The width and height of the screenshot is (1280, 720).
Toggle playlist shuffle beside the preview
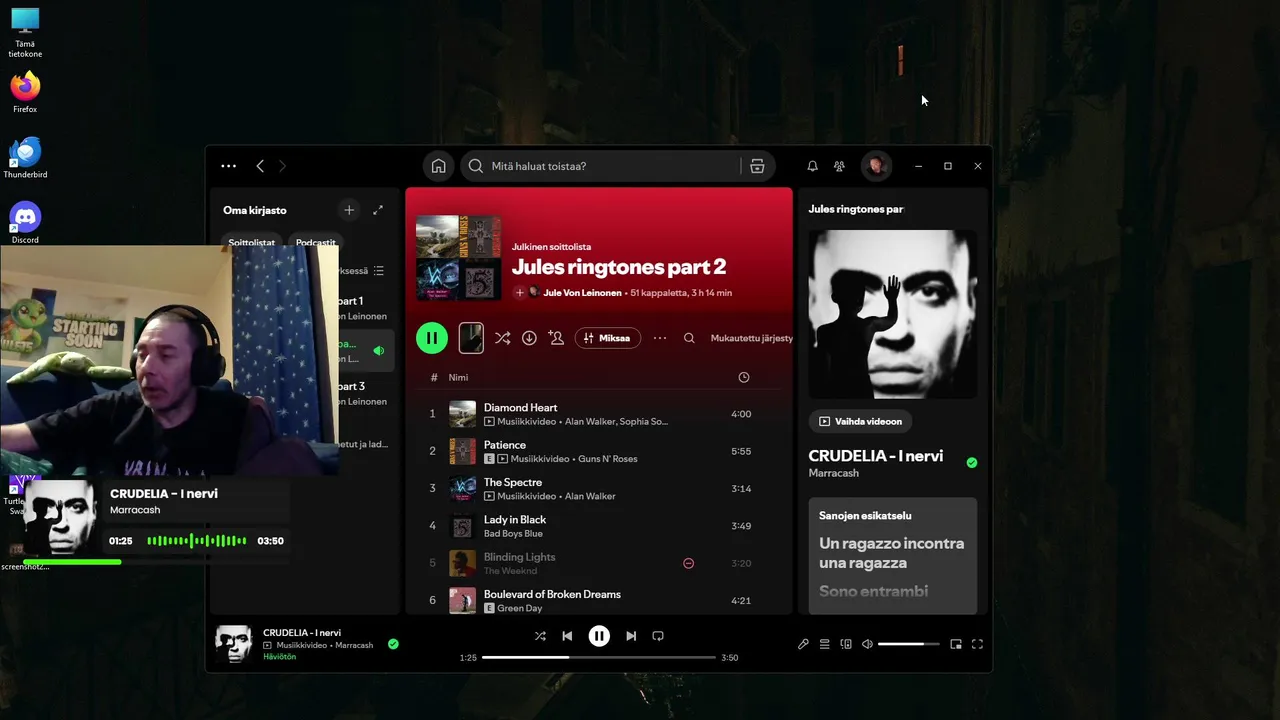pos(502,338)
